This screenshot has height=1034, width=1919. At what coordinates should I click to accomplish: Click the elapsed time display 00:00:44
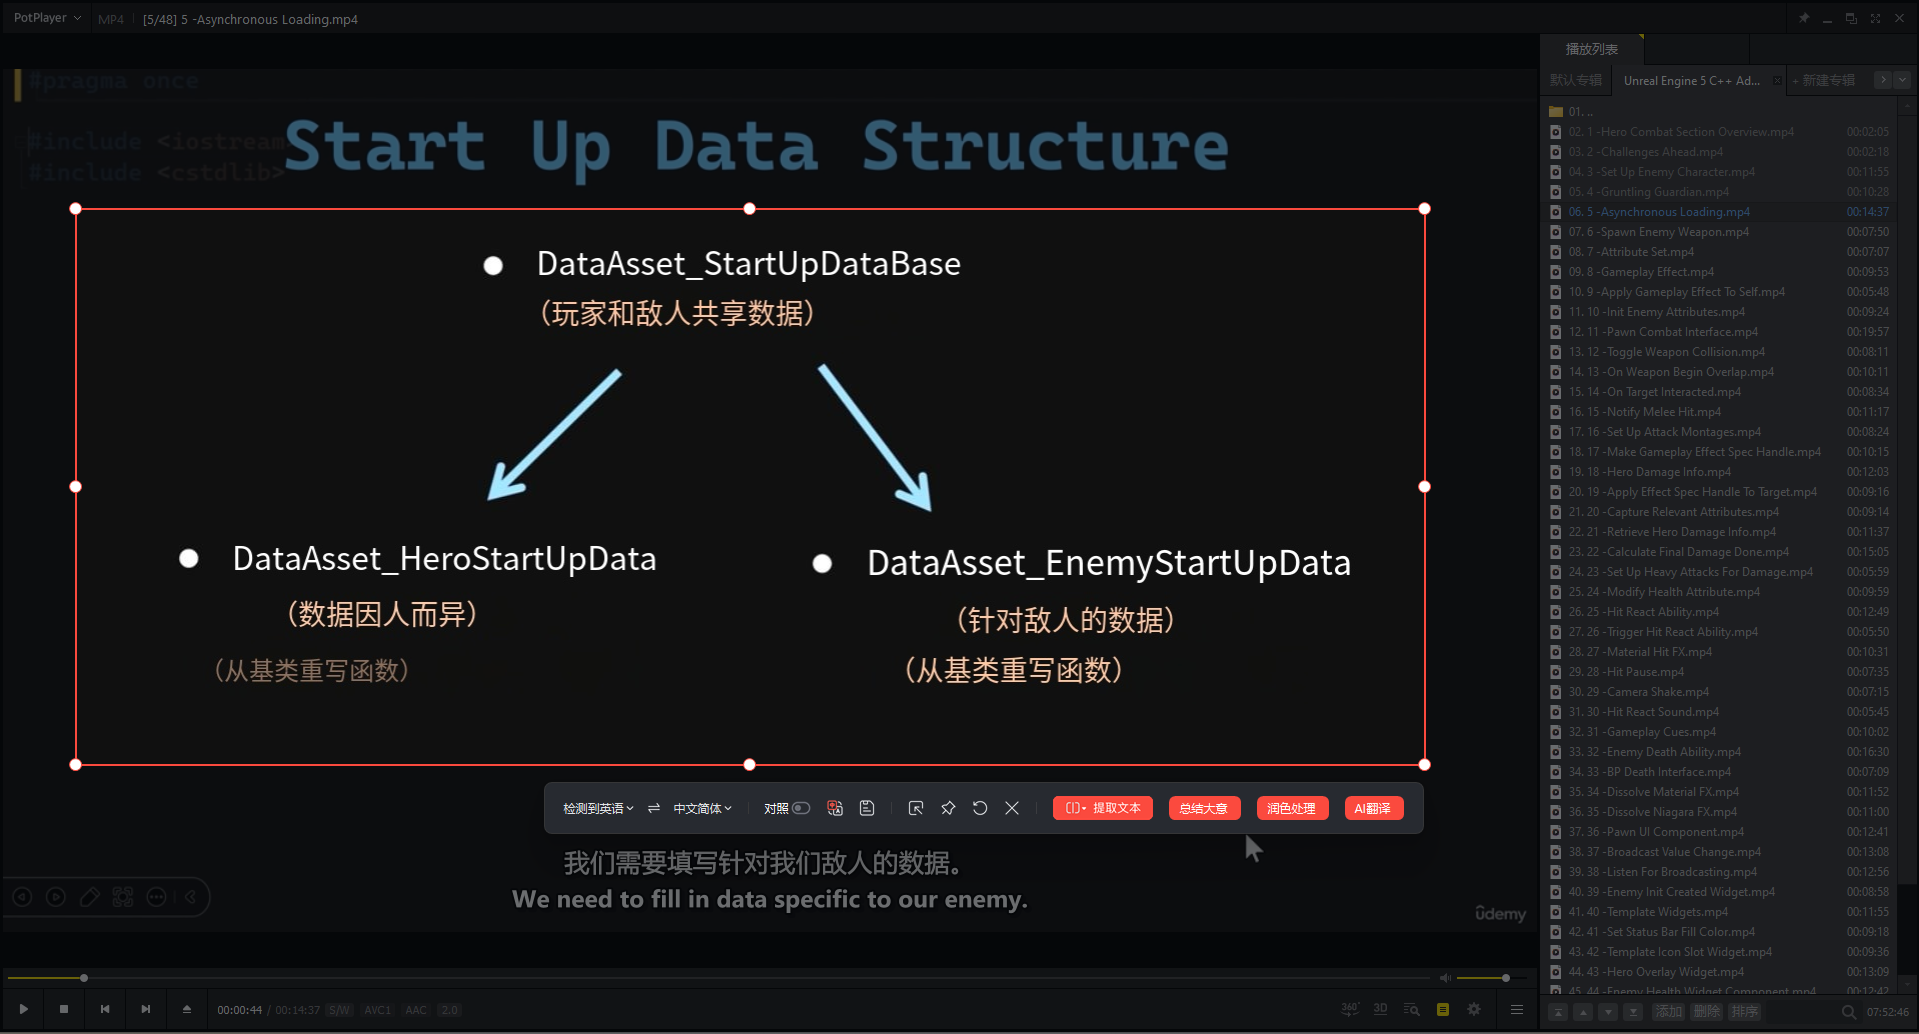240,1010
